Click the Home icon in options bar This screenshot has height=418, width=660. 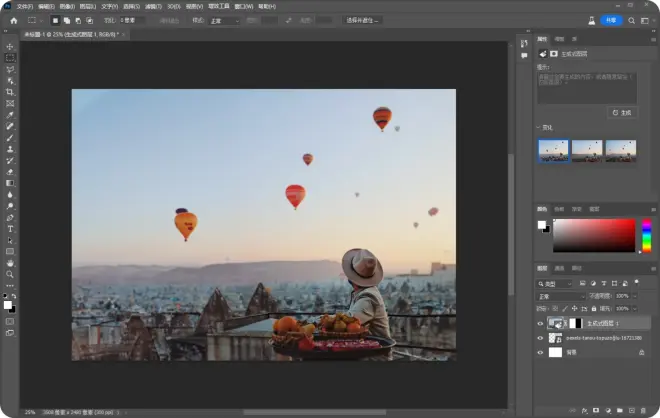click(x=14, y=21)
